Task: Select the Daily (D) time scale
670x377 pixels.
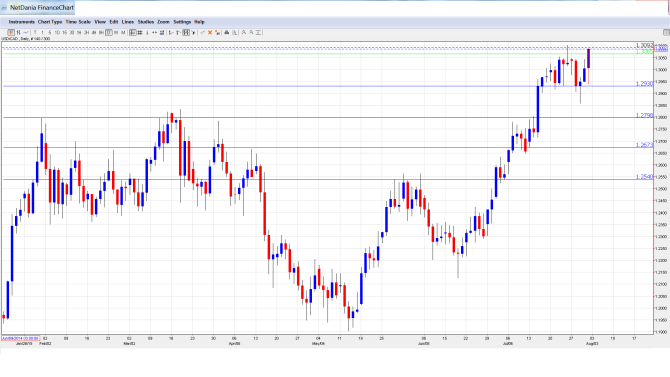Action: 109,32
